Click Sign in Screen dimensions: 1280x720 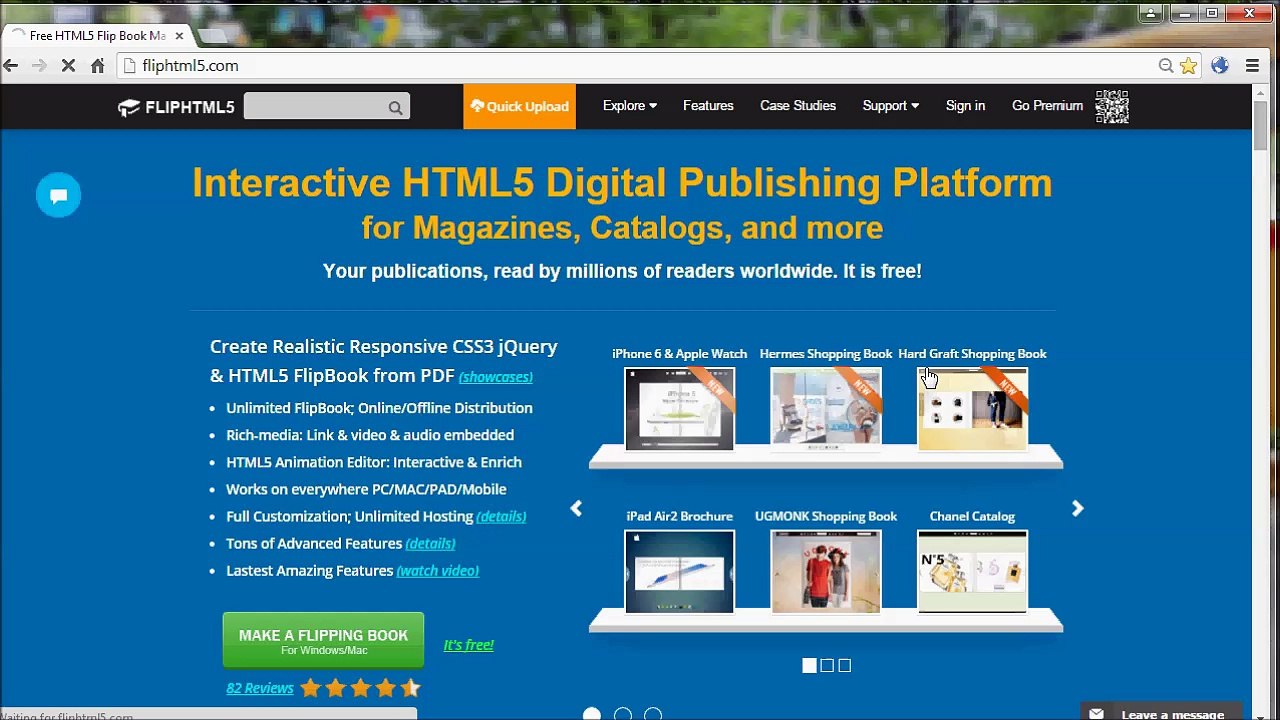point(965,106)
